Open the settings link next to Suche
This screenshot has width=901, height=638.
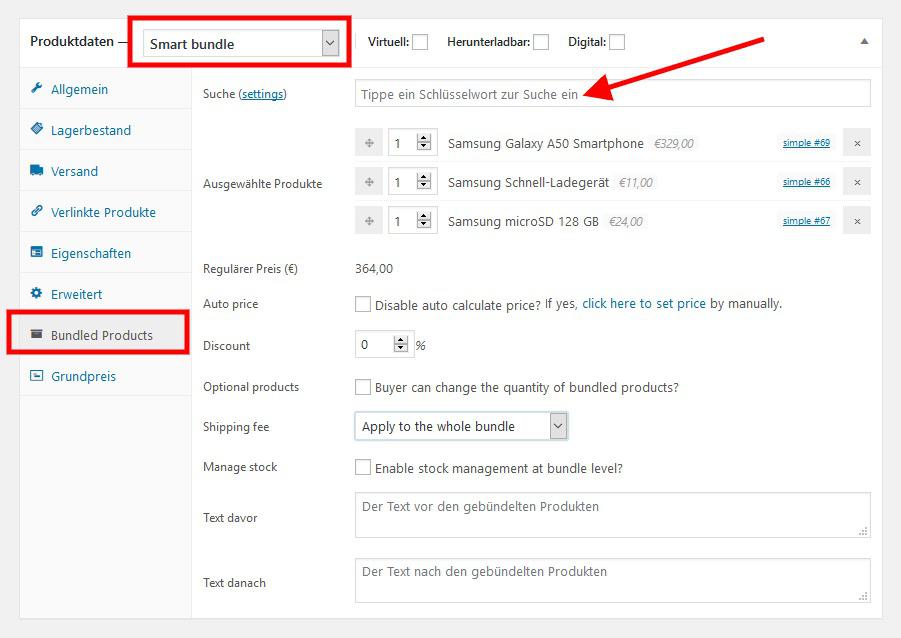point(262,94)
